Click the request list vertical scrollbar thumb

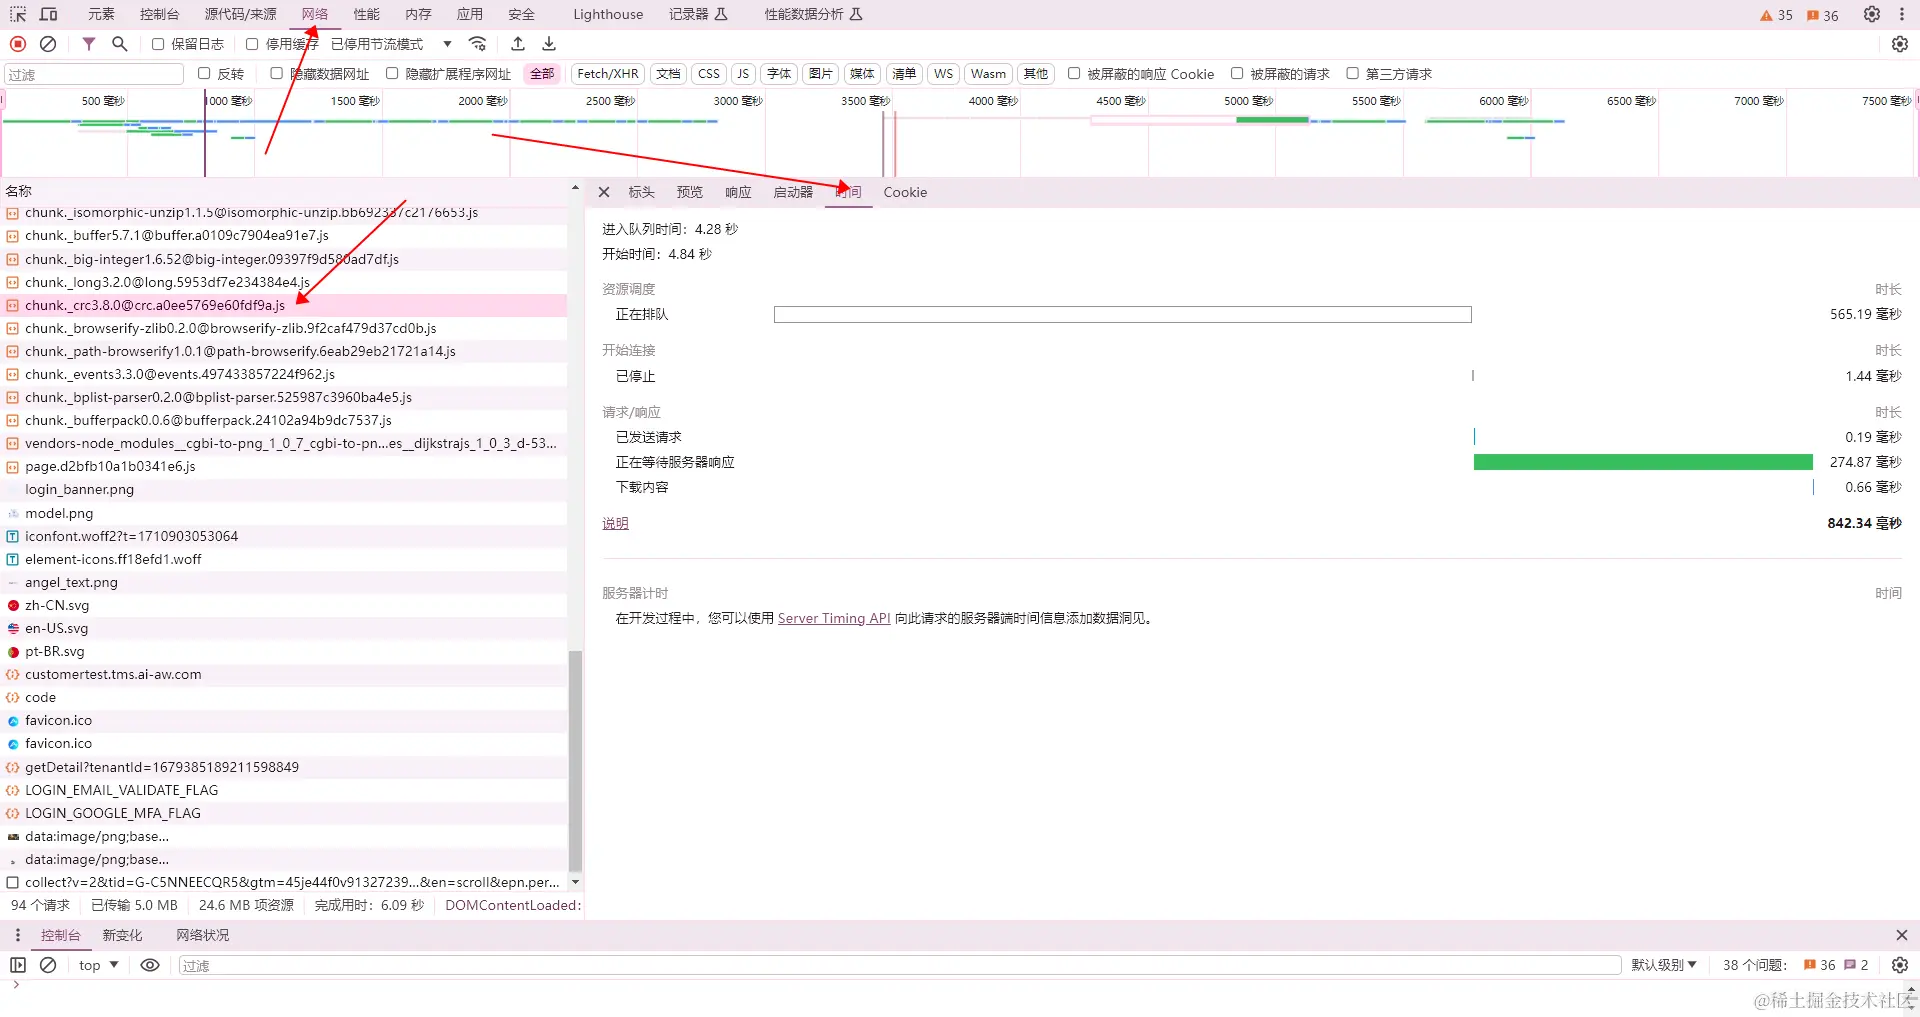[x=575, y=760]
